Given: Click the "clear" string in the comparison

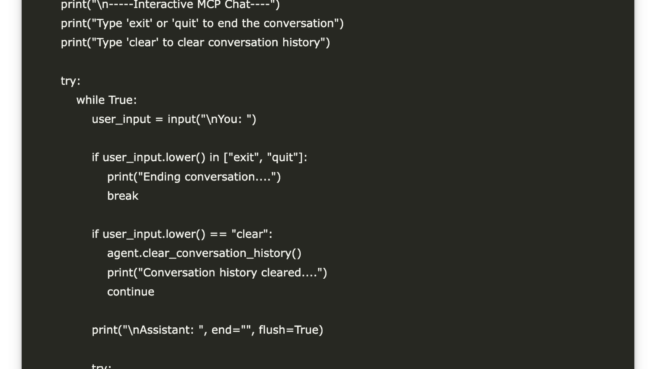Looking at the screenshot, I should (x=250, y=234).
